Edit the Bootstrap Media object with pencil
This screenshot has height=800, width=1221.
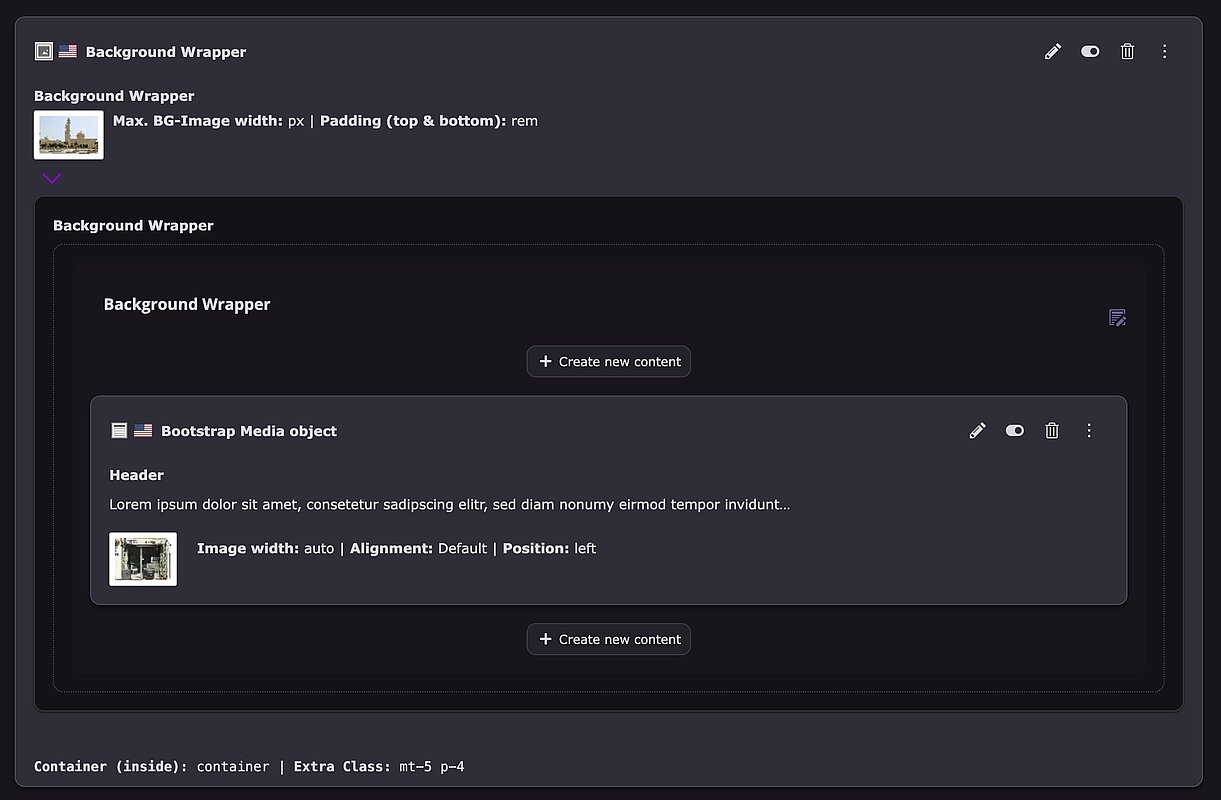click(x=977, y=431)
